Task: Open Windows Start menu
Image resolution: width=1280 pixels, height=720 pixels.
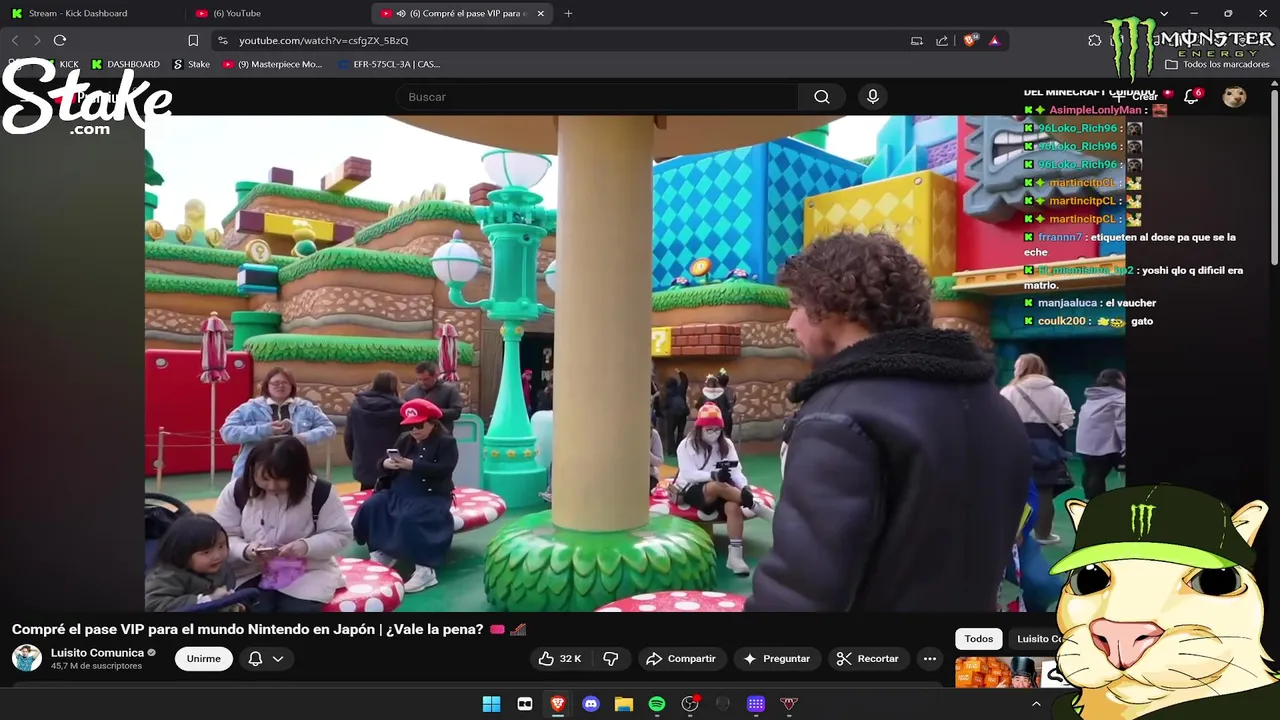Action: coord(491,704)
